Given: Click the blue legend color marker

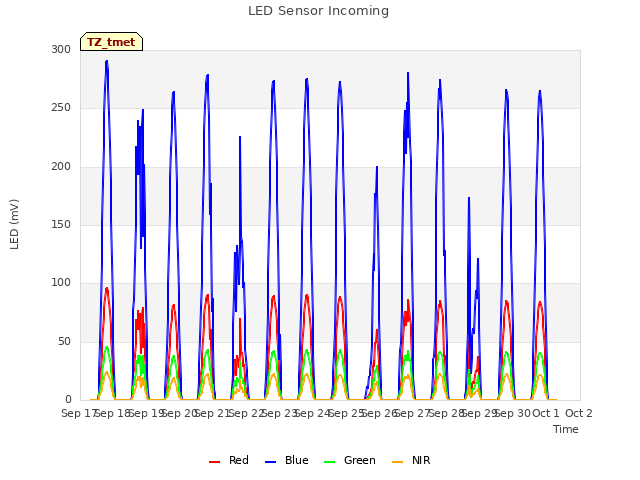Looking at the screenshot, I should 270,462.
